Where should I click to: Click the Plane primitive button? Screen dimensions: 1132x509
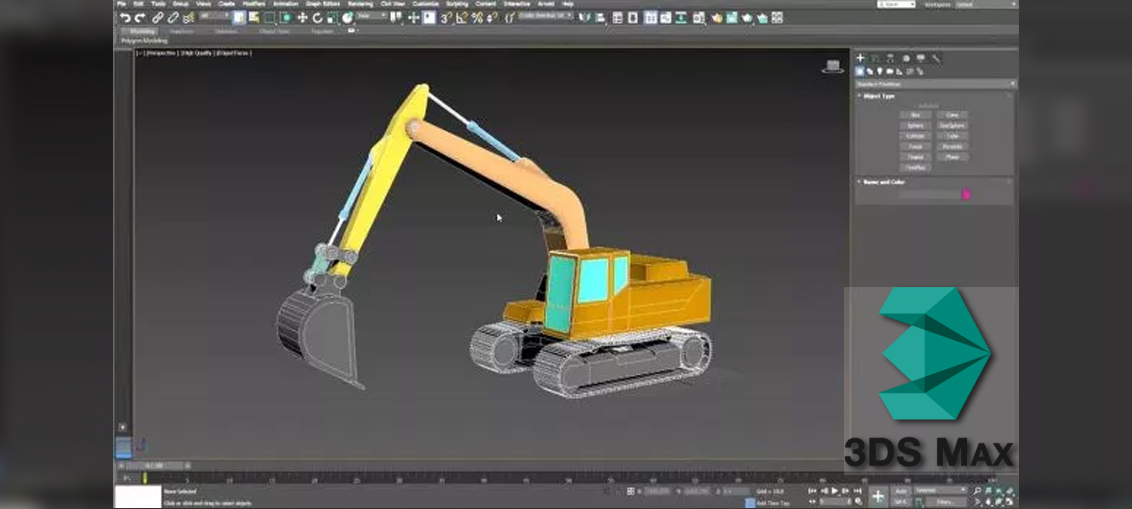click(952, 157)
